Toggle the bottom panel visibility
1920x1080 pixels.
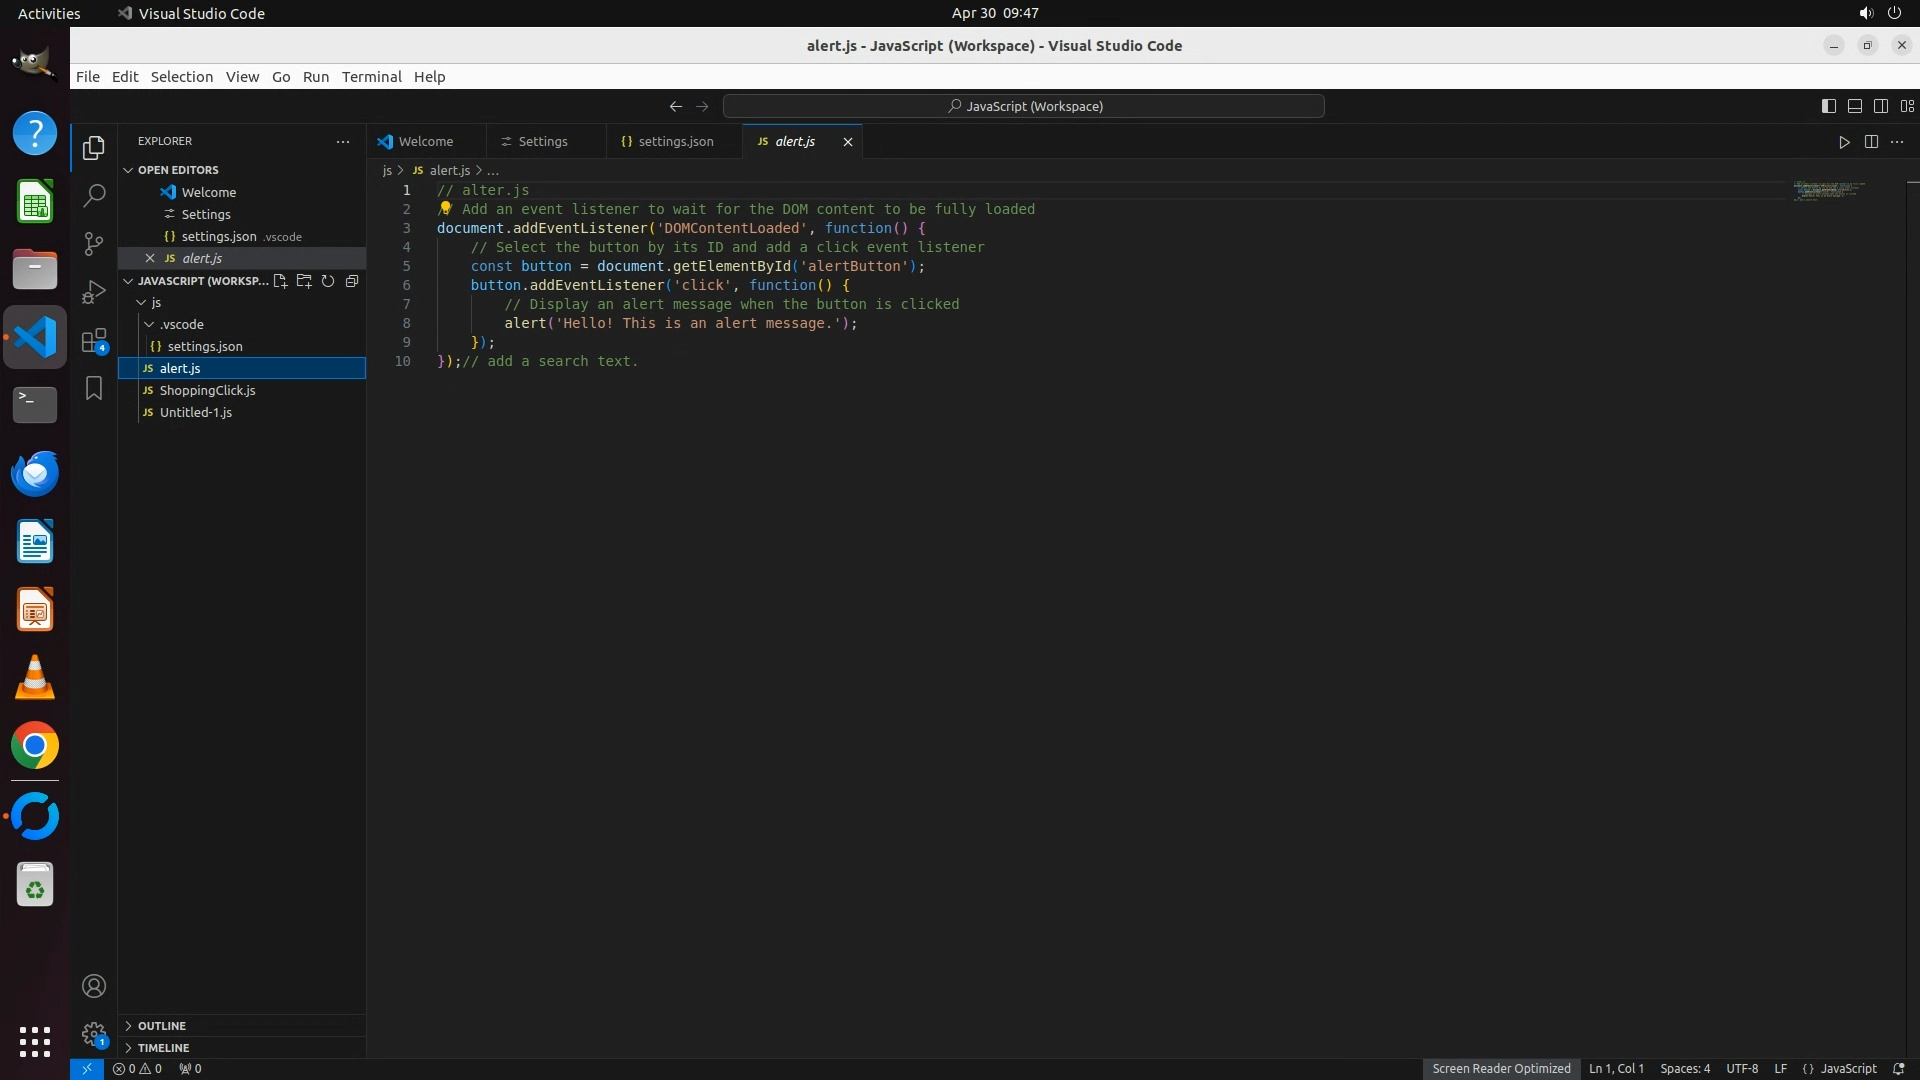1854,106
